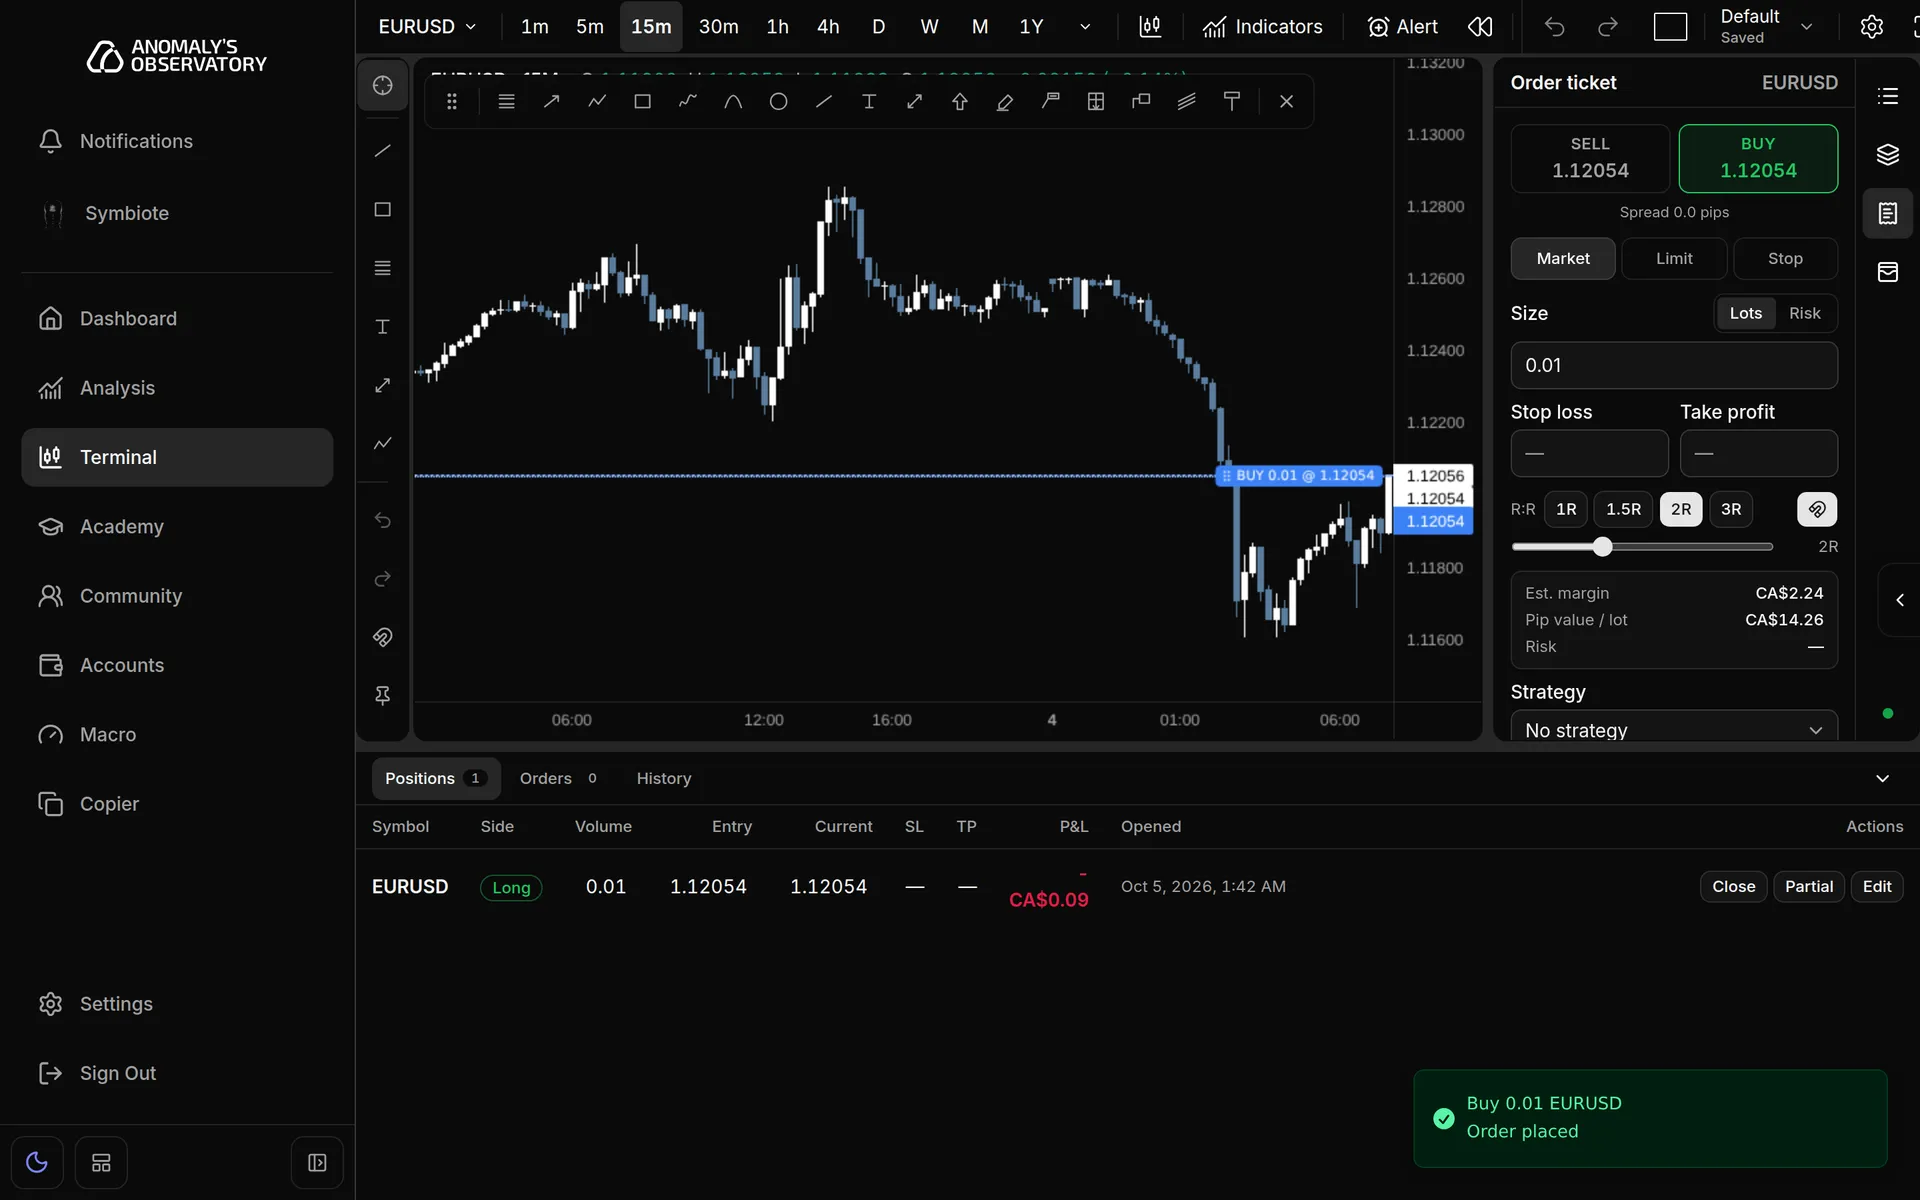Select the rectangle tool in left toolbar
The image size is (1920, 1200).
382,209
